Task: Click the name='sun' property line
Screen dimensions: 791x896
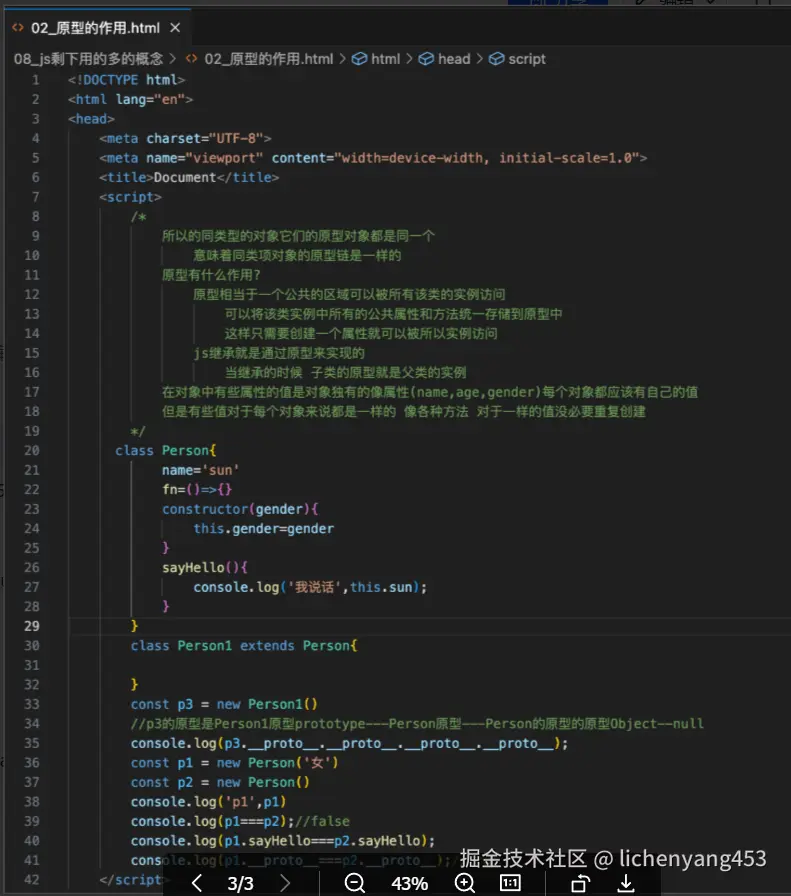Action: [201, 470]
